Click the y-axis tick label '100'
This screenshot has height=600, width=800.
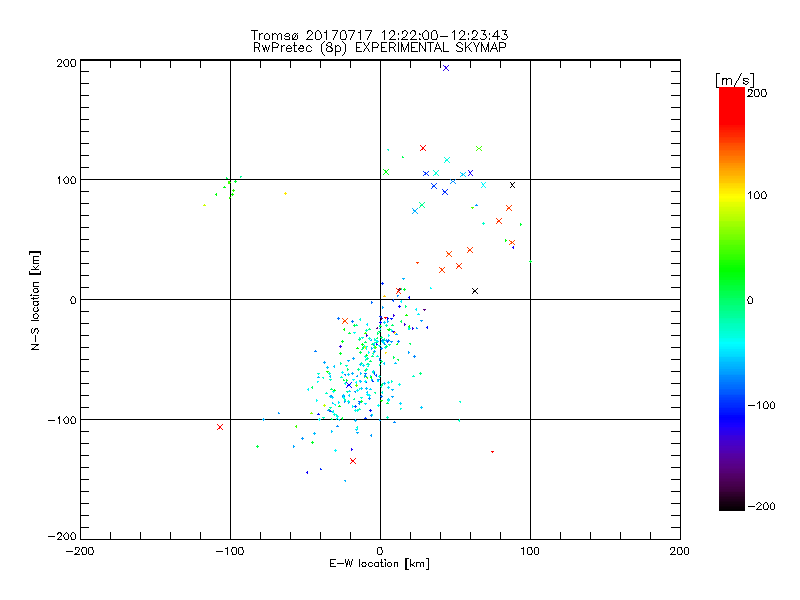[66, 180]
